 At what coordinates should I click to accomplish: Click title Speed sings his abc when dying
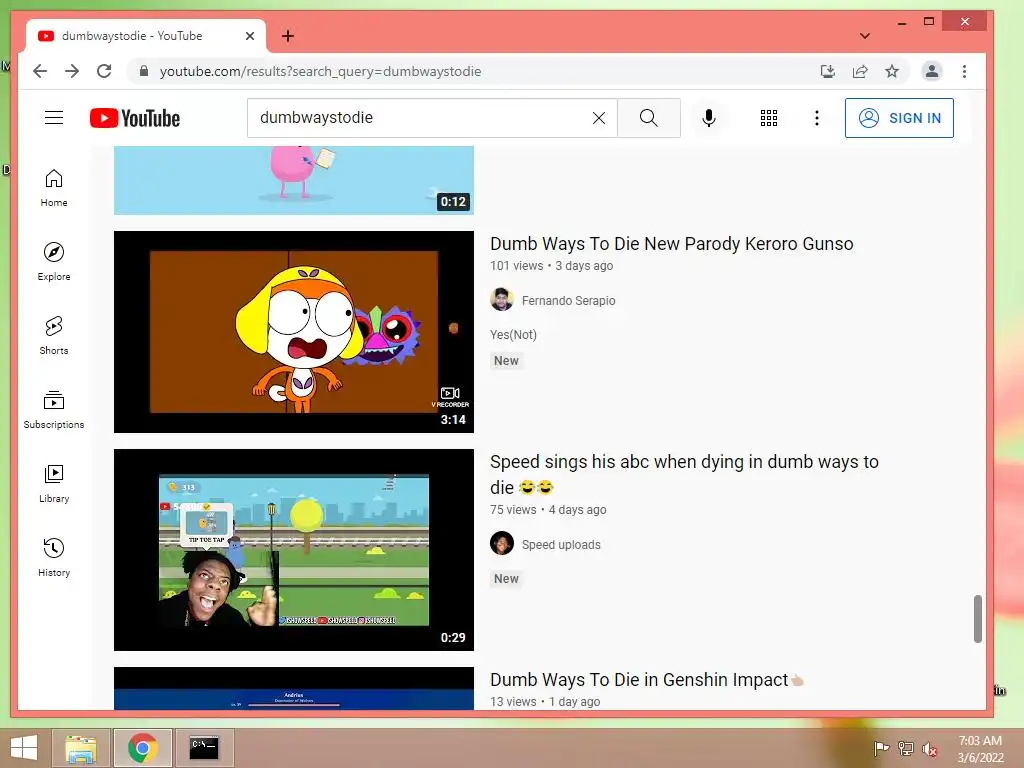tap(684, 475)
